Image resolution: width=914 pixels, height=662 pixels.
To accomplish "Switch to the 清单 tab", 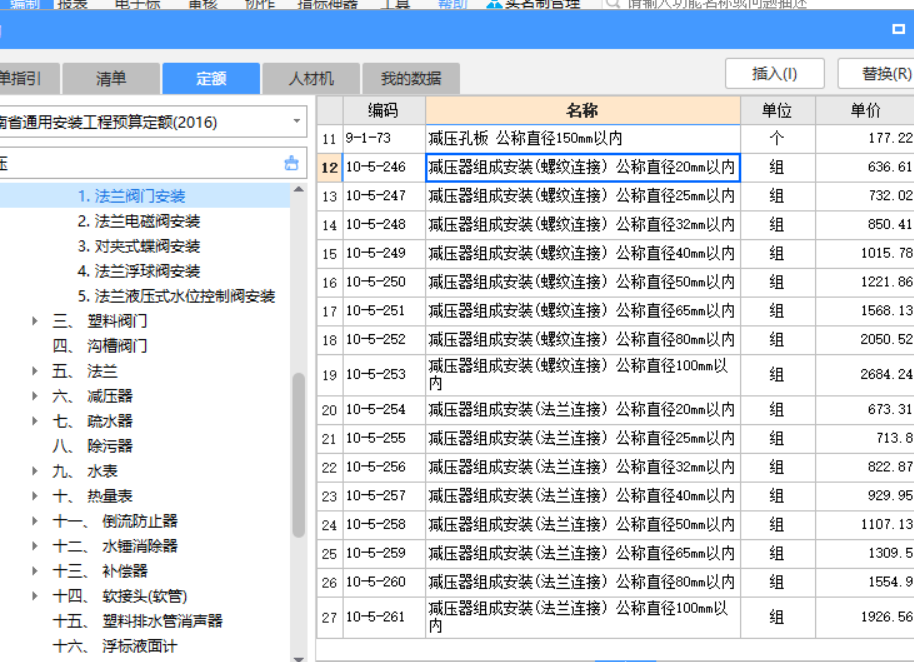I will pyautogui.click(x=111, y=79).
